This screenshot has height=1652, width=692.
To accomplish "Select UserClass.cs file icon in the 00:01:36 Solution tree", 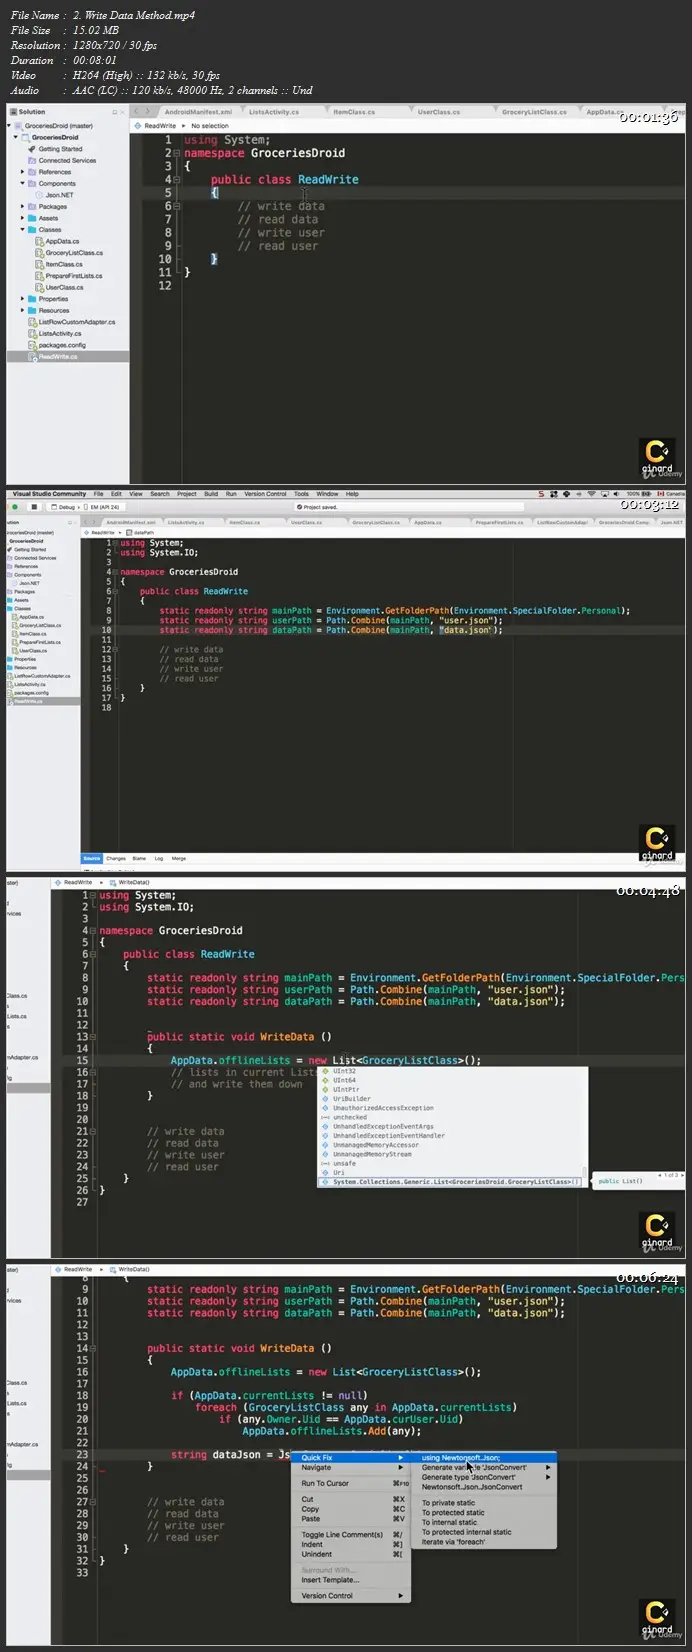I will (41, 287).
